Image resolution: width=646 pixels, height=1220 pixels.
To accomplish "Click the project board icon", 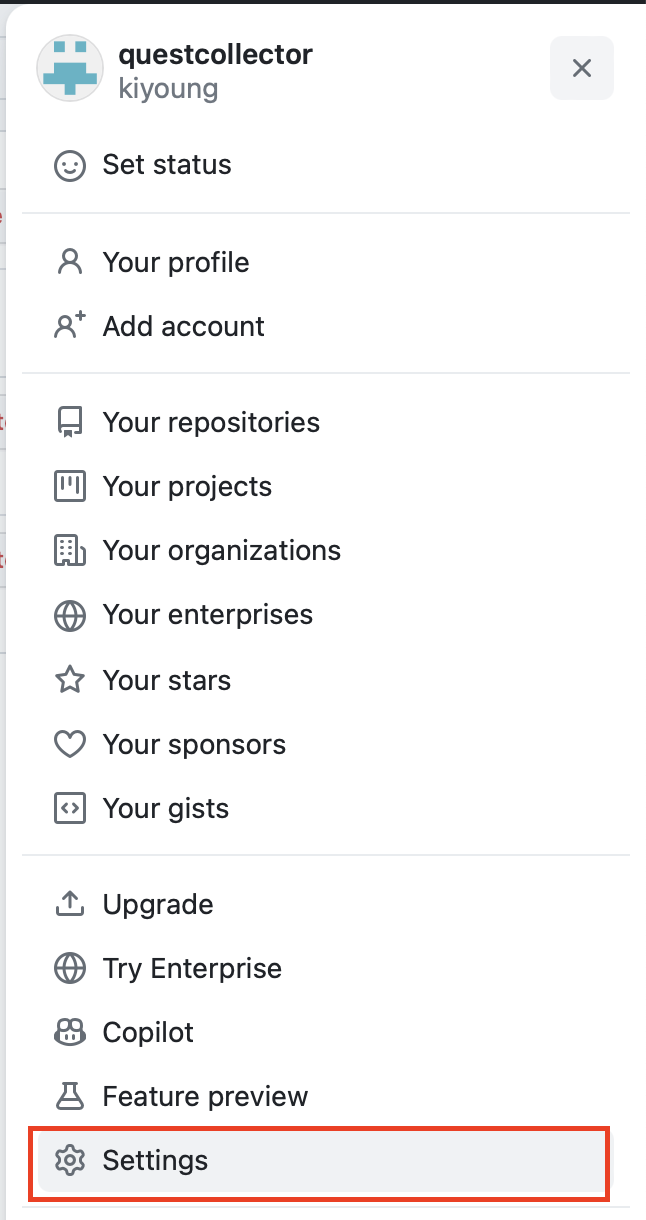I will pos(70,487).
